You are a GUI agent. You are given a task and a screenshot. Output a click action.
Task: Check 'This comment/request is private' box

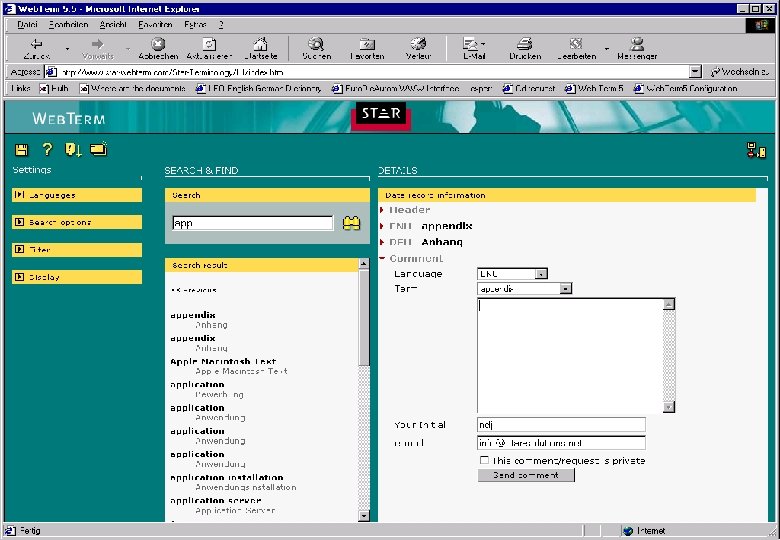tap(484, 460)
